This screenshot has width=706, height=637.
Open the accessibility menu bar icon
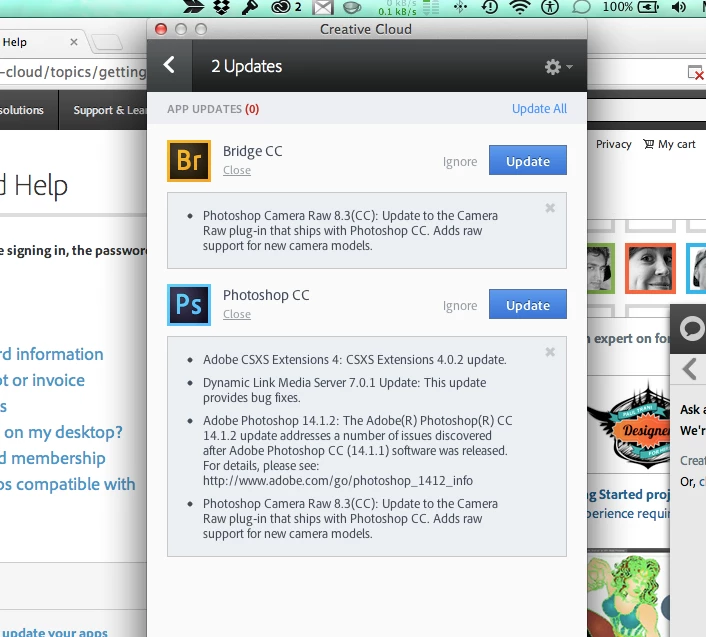(x=550, y=7)
